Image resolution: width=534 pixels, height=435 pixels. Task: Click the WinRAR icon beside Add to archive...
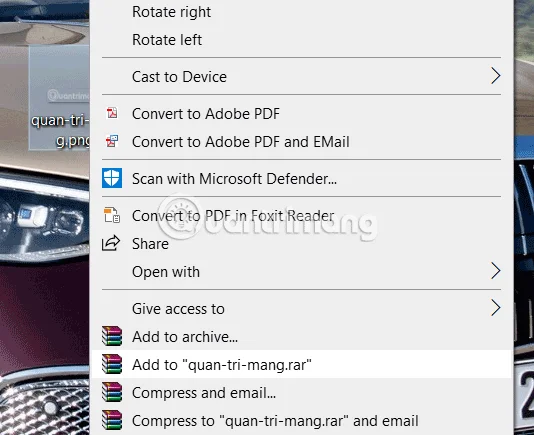click(x=112, y=336)
